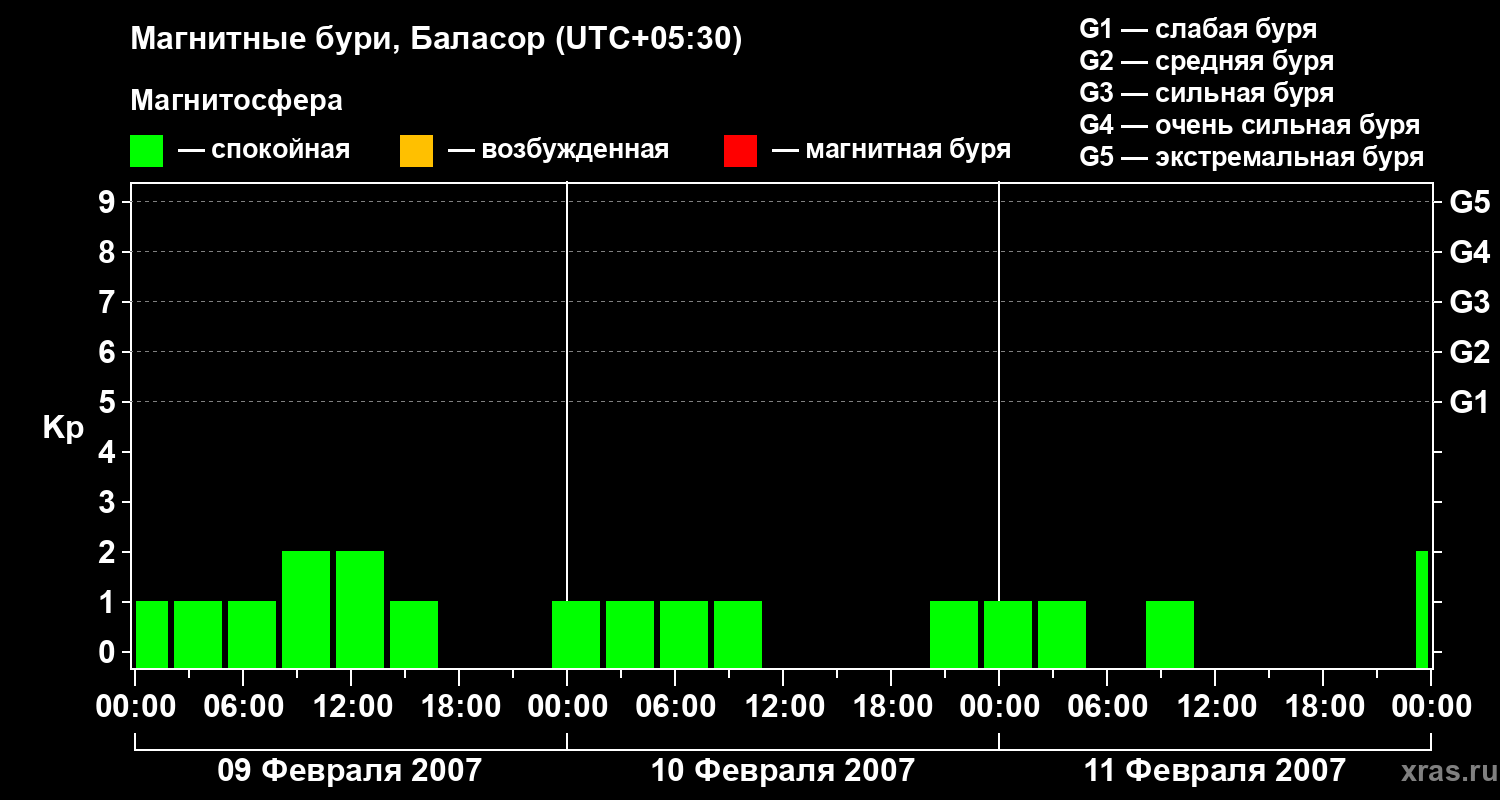Click the 'G1' label on right axis
1500x800 pixels.
(1469, 402)
